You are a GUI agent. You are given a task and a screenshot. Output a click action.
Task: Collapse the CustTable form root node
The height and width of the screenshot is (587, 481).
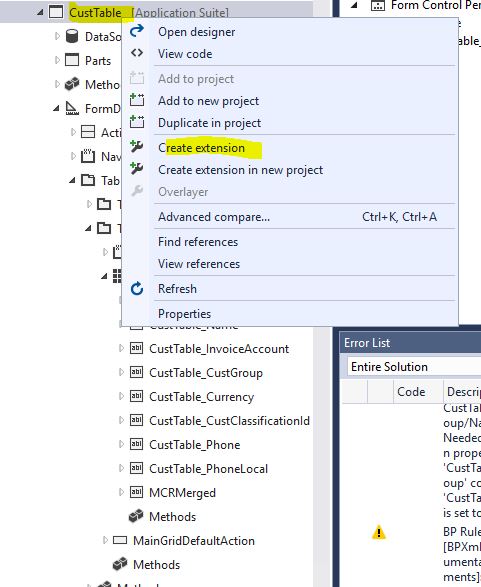coord(40,13)
